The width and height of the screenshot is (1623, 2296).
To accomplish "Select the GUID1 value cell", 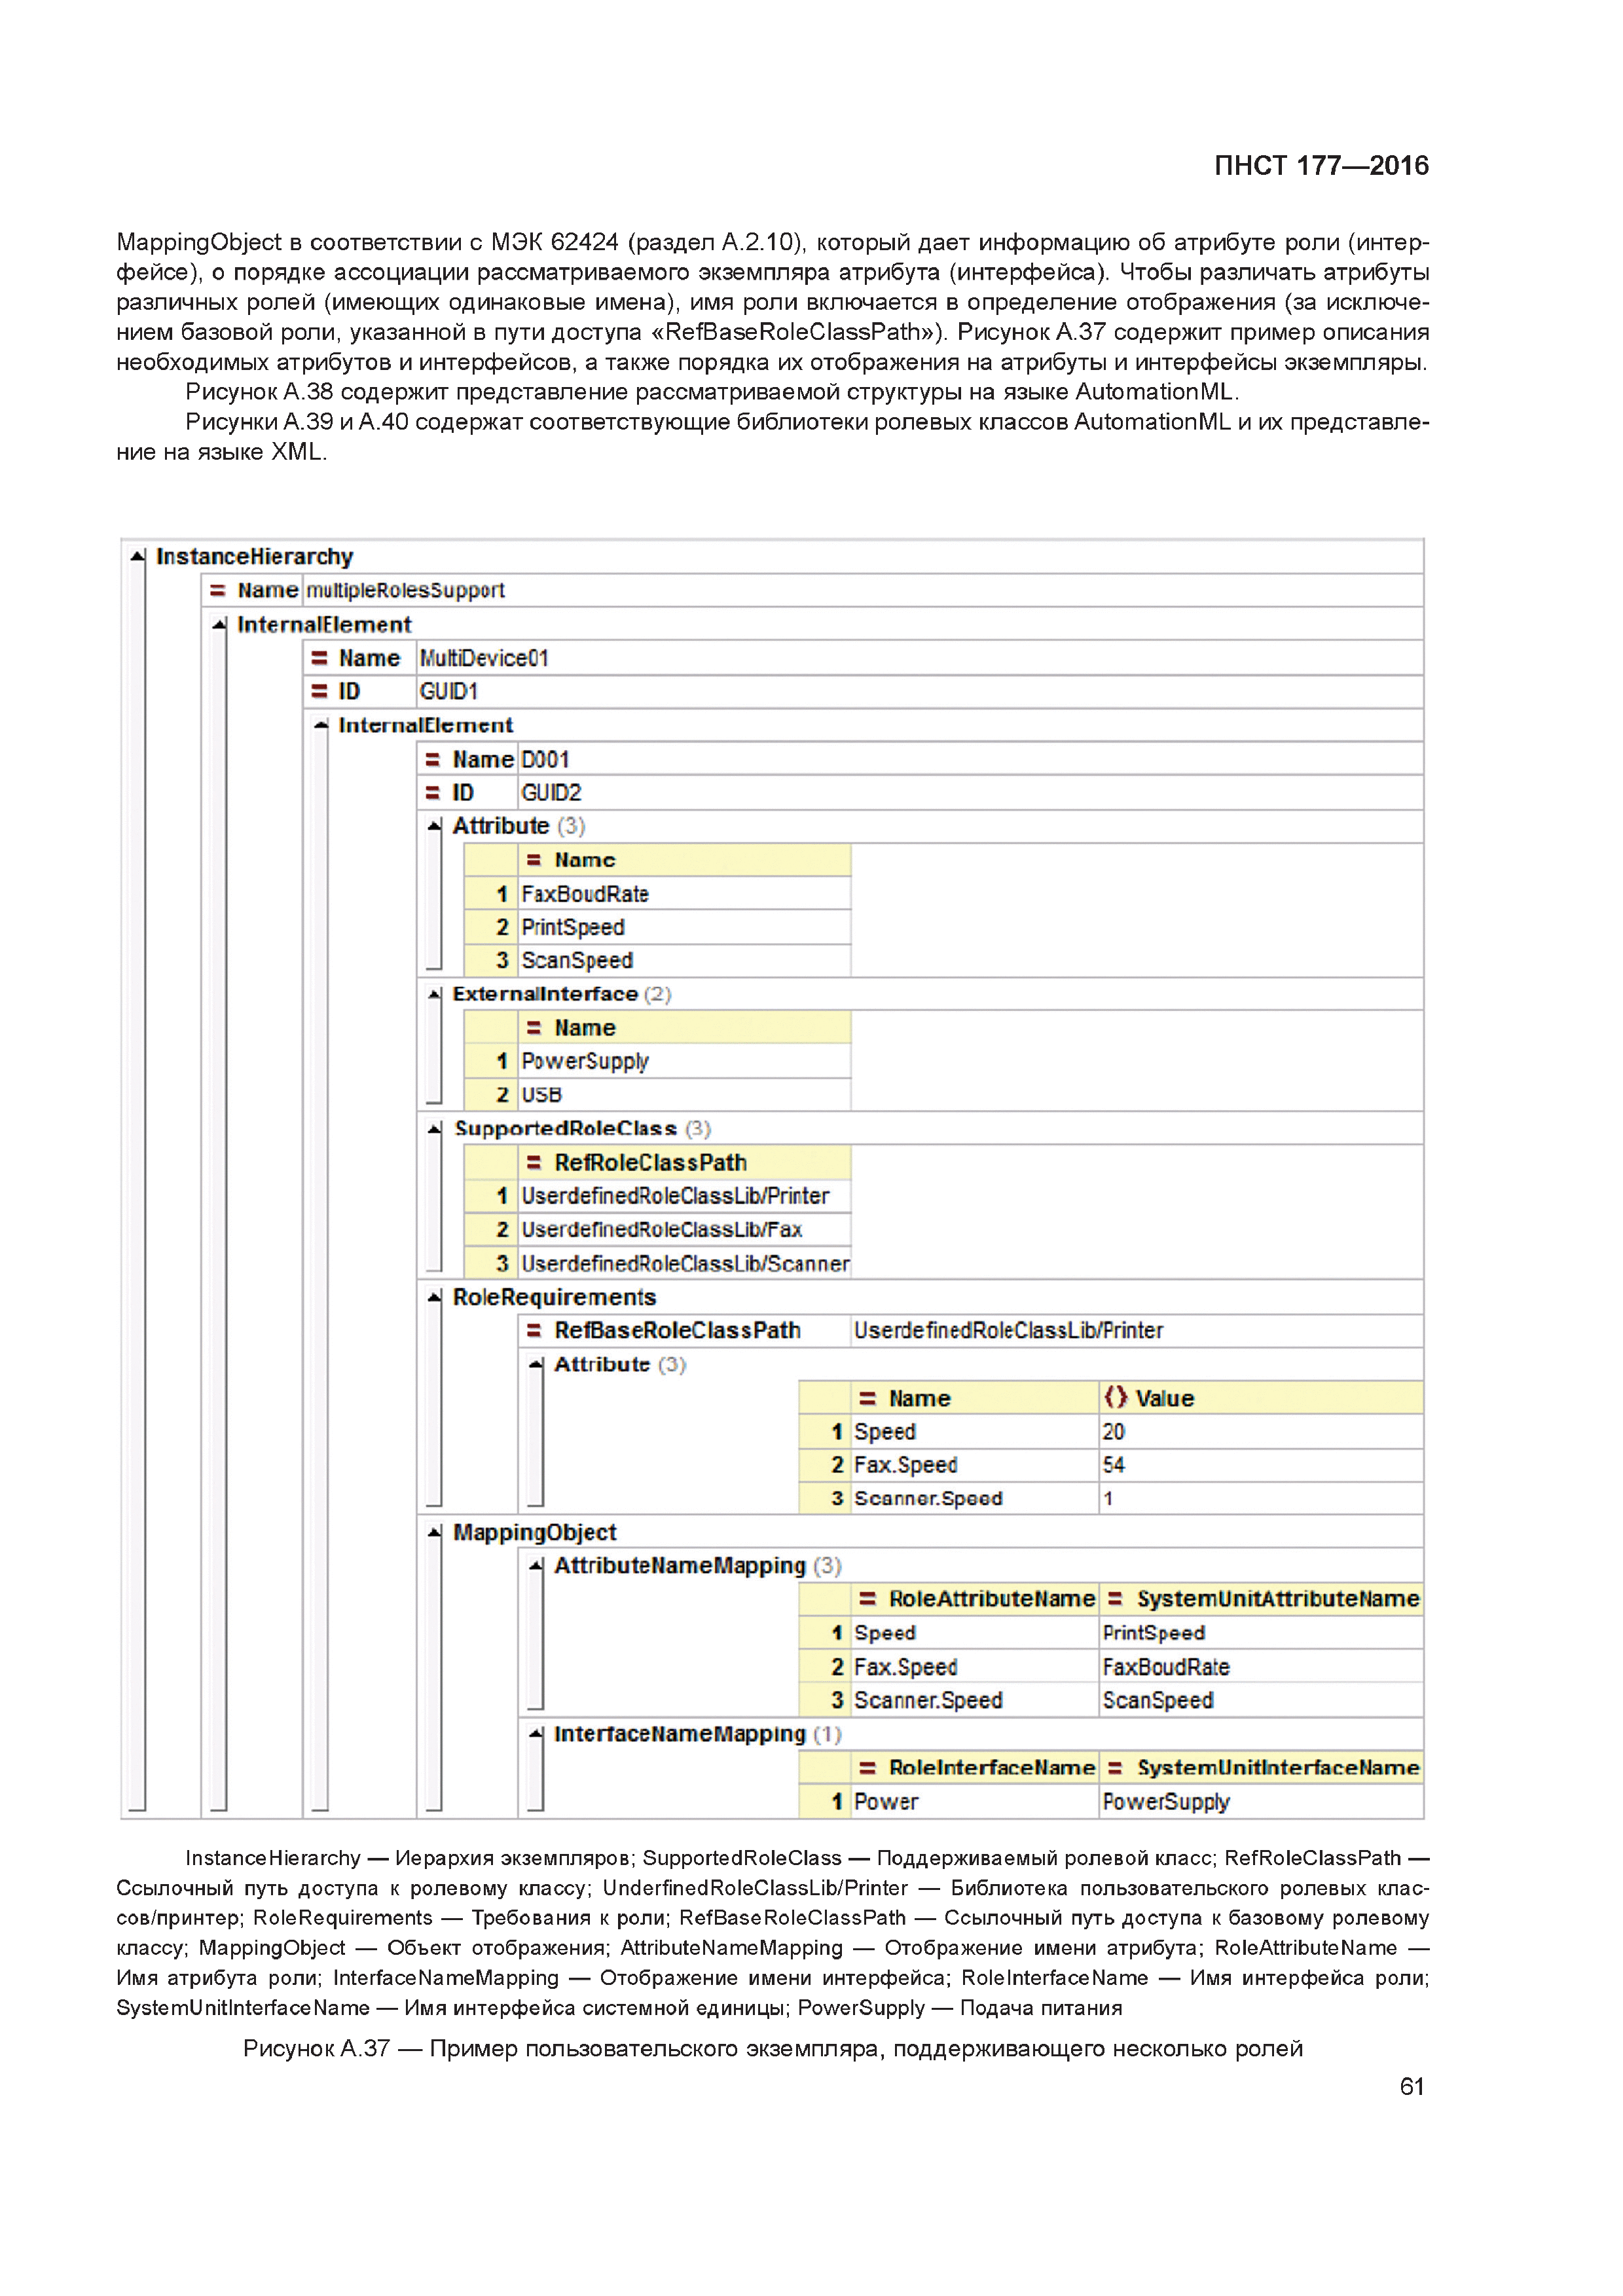I will click(920, 691).
